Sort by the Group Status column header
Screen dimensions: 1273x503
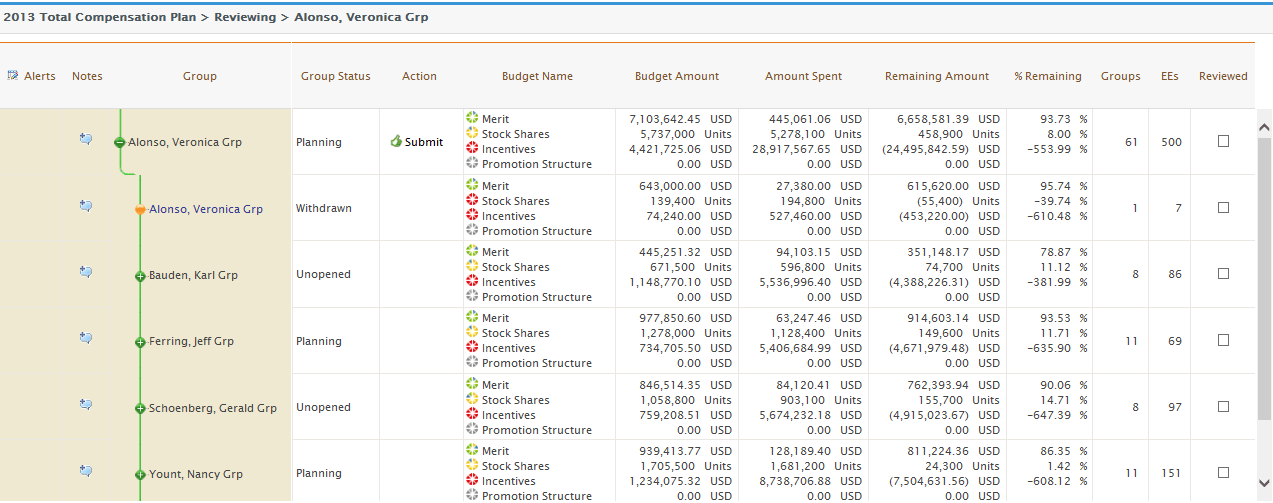[x=335, y=76]
